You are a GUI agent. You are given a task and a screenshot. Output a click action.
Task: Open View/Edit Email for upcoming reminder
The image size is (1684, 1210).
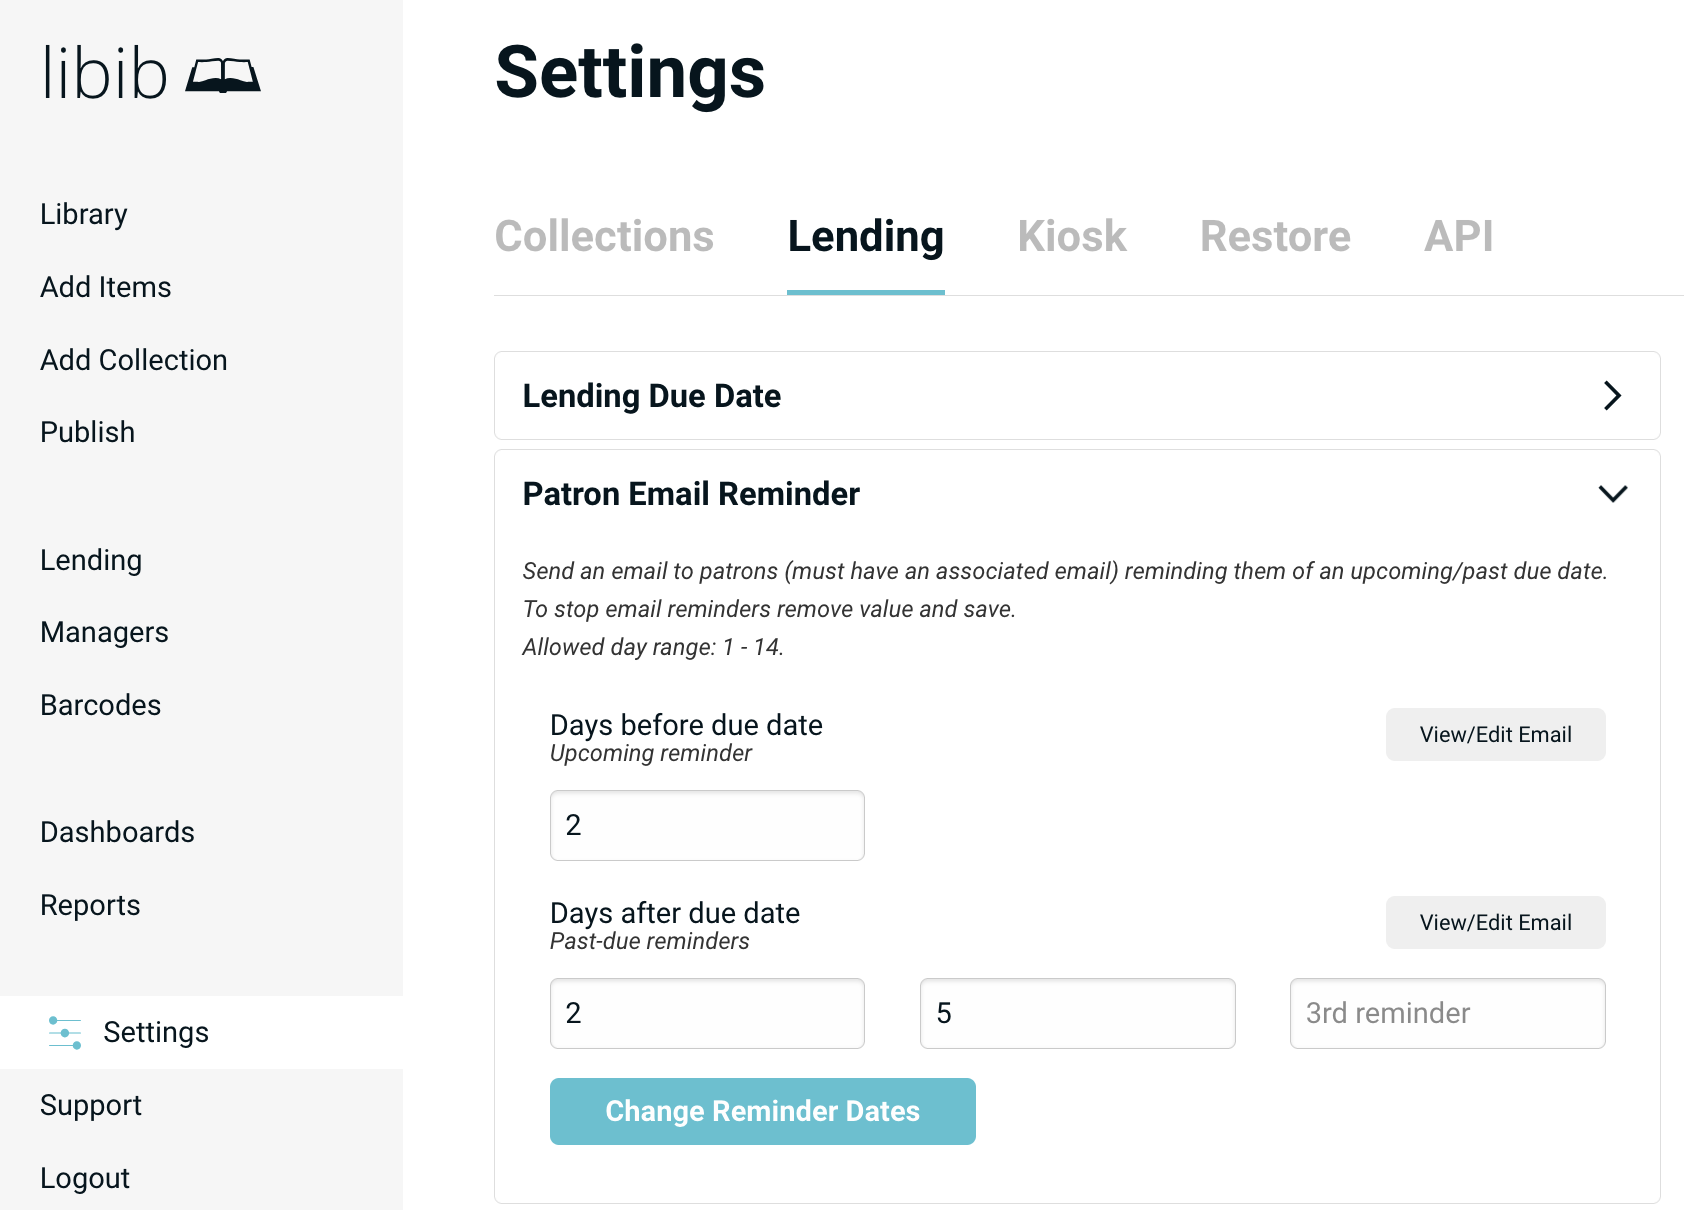coord(1495,735)
